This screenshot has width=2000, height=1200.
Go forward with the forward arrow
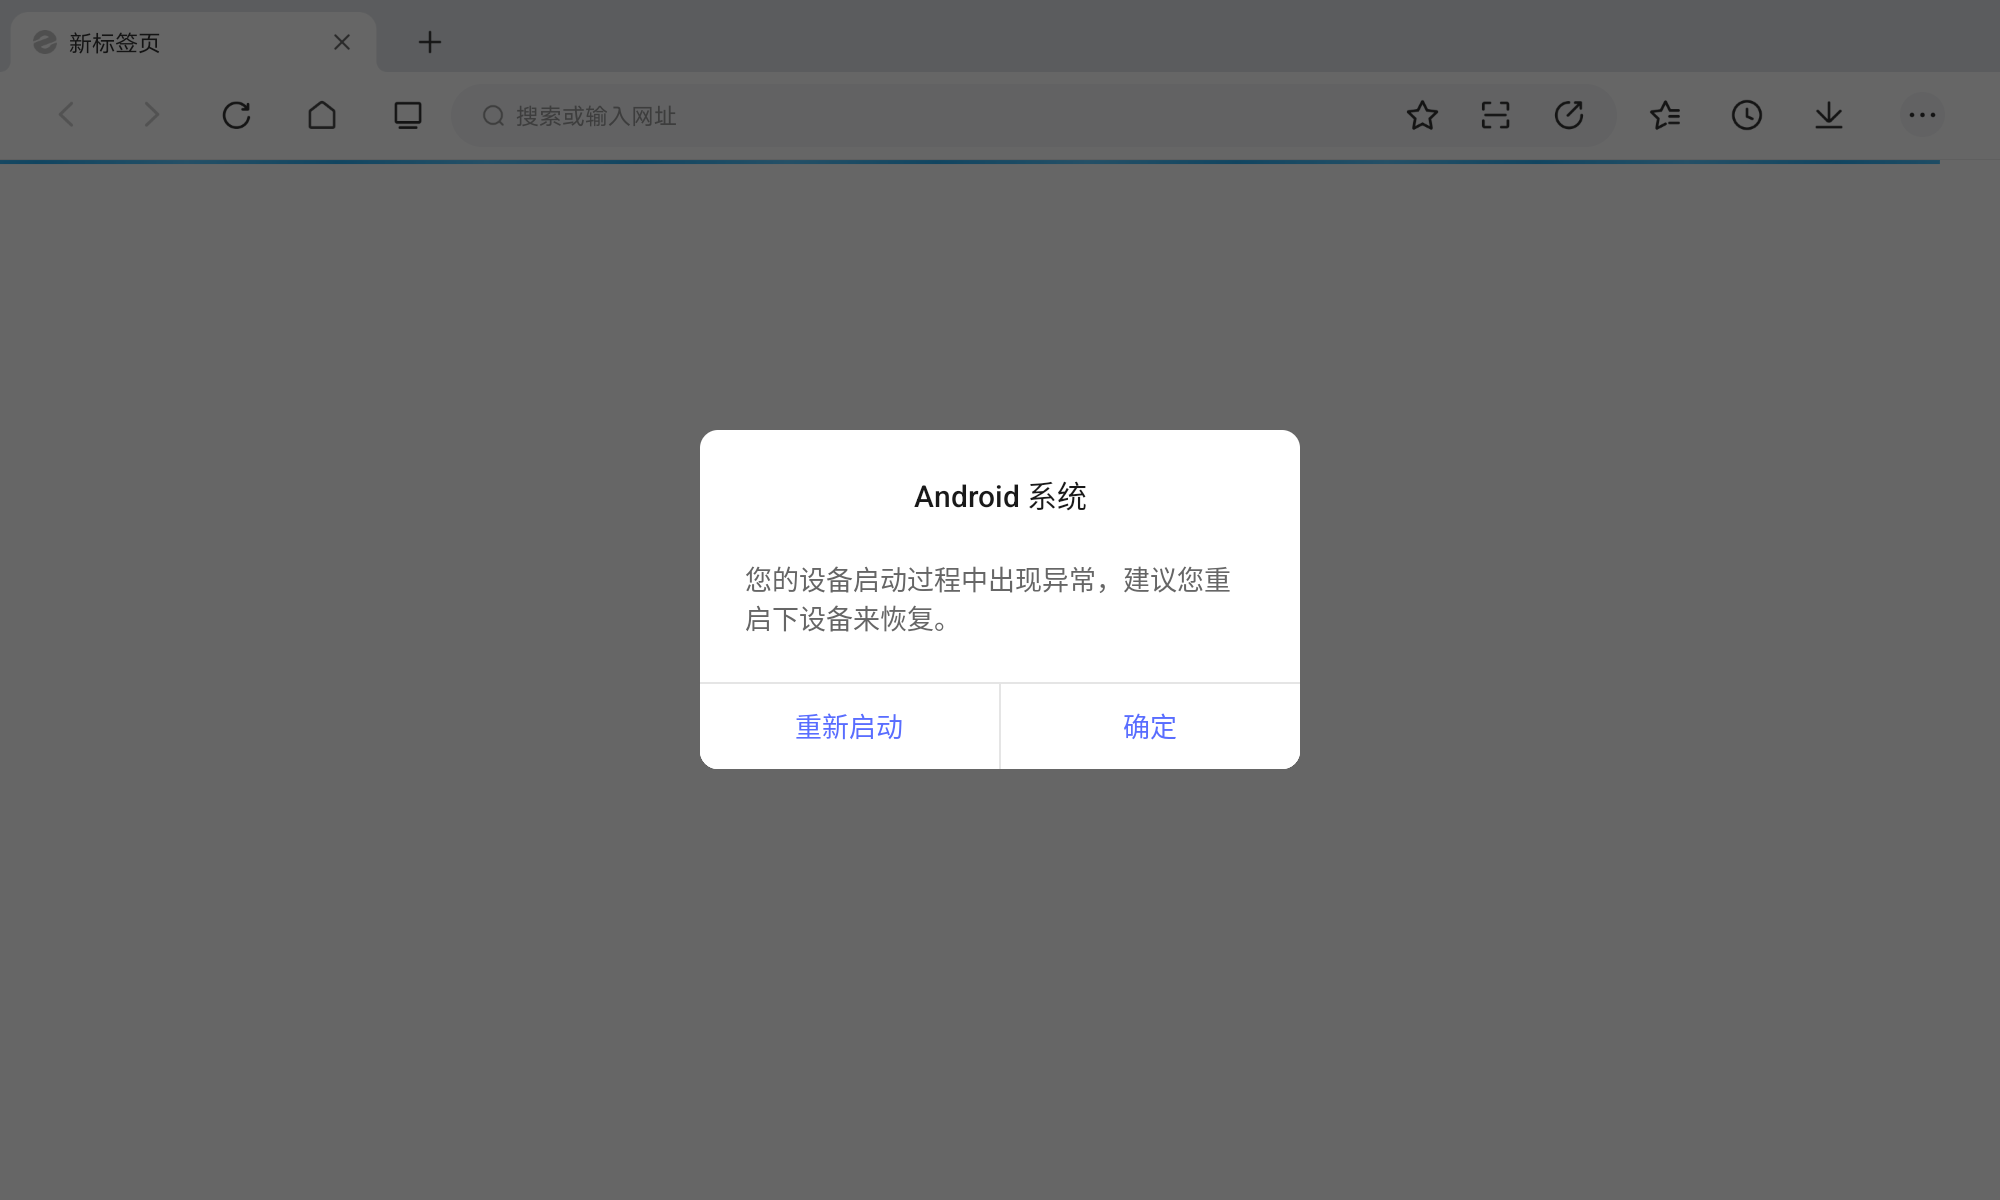pyautogui.click(x=151, y=115)
